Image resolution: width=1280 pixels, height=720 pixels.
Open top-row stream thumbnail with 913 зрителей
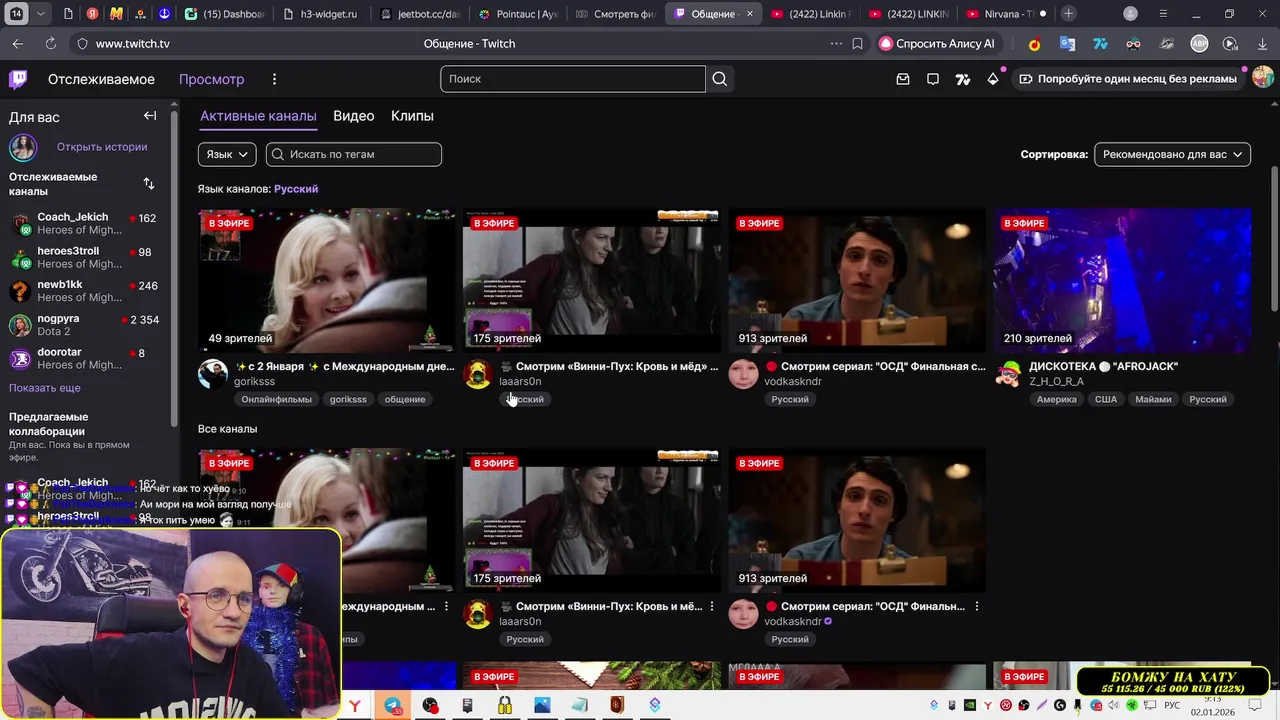tap(857, 280)
